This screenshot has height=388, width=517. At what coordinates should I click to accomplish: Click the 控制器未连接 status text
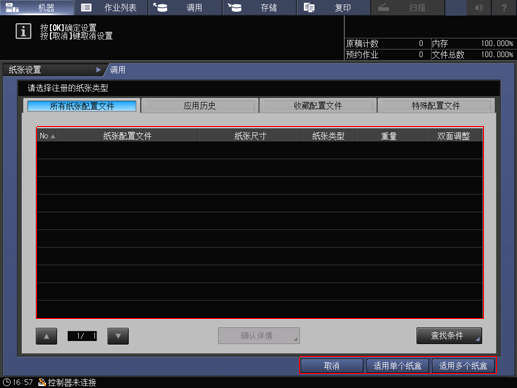pyautogui.click(x=72, y=382)
